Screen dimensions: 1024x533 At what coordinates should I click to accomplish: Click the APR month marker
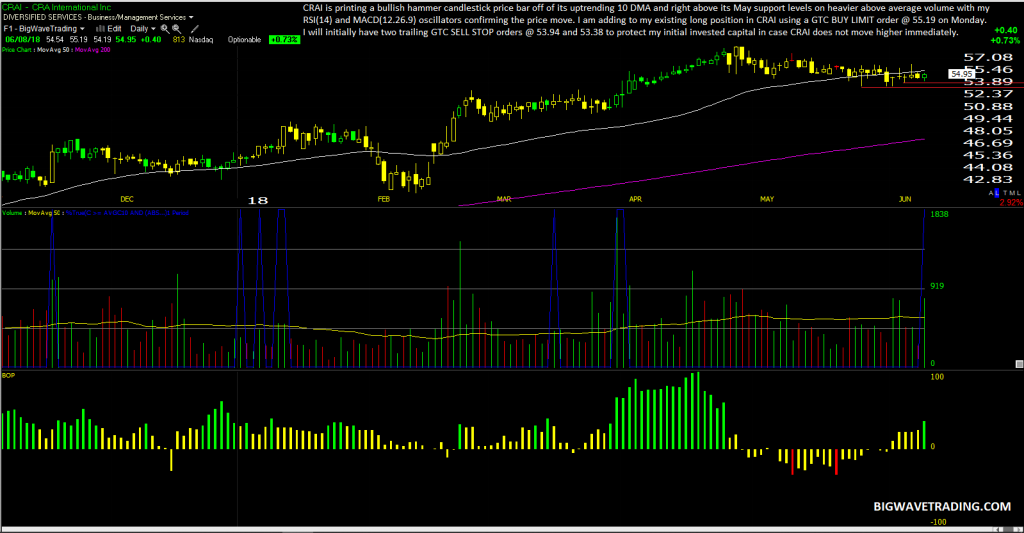coord(635,199)
